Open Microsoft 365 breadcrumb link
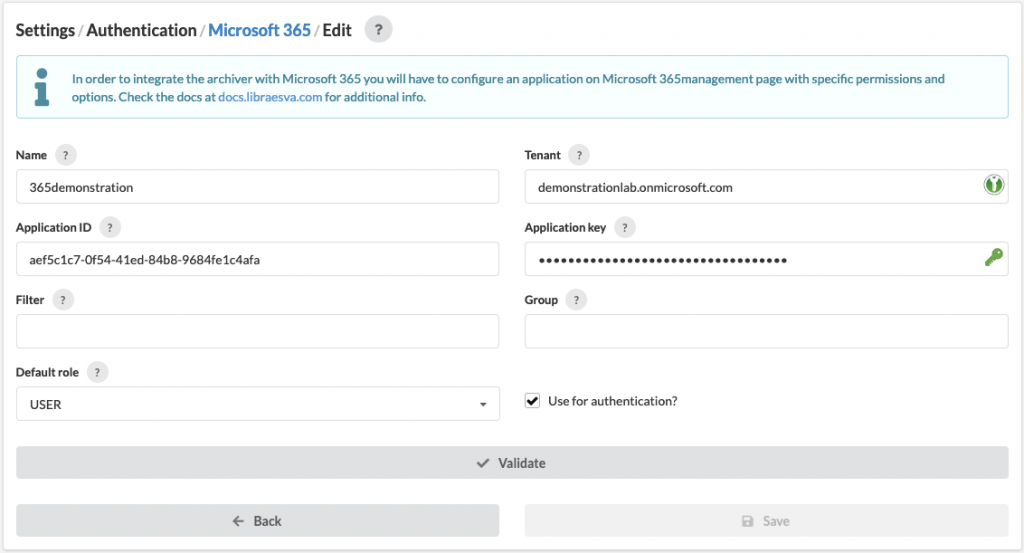 click(259, 30)
